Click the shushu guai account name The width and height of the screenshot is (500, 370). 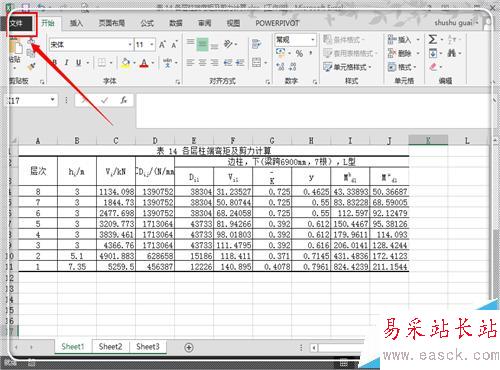[453, 23]
